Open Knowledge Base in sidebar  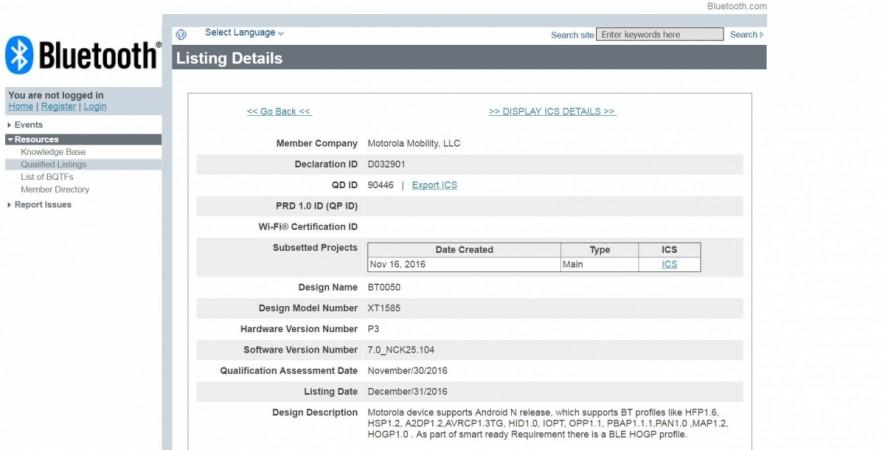[53, 152]
